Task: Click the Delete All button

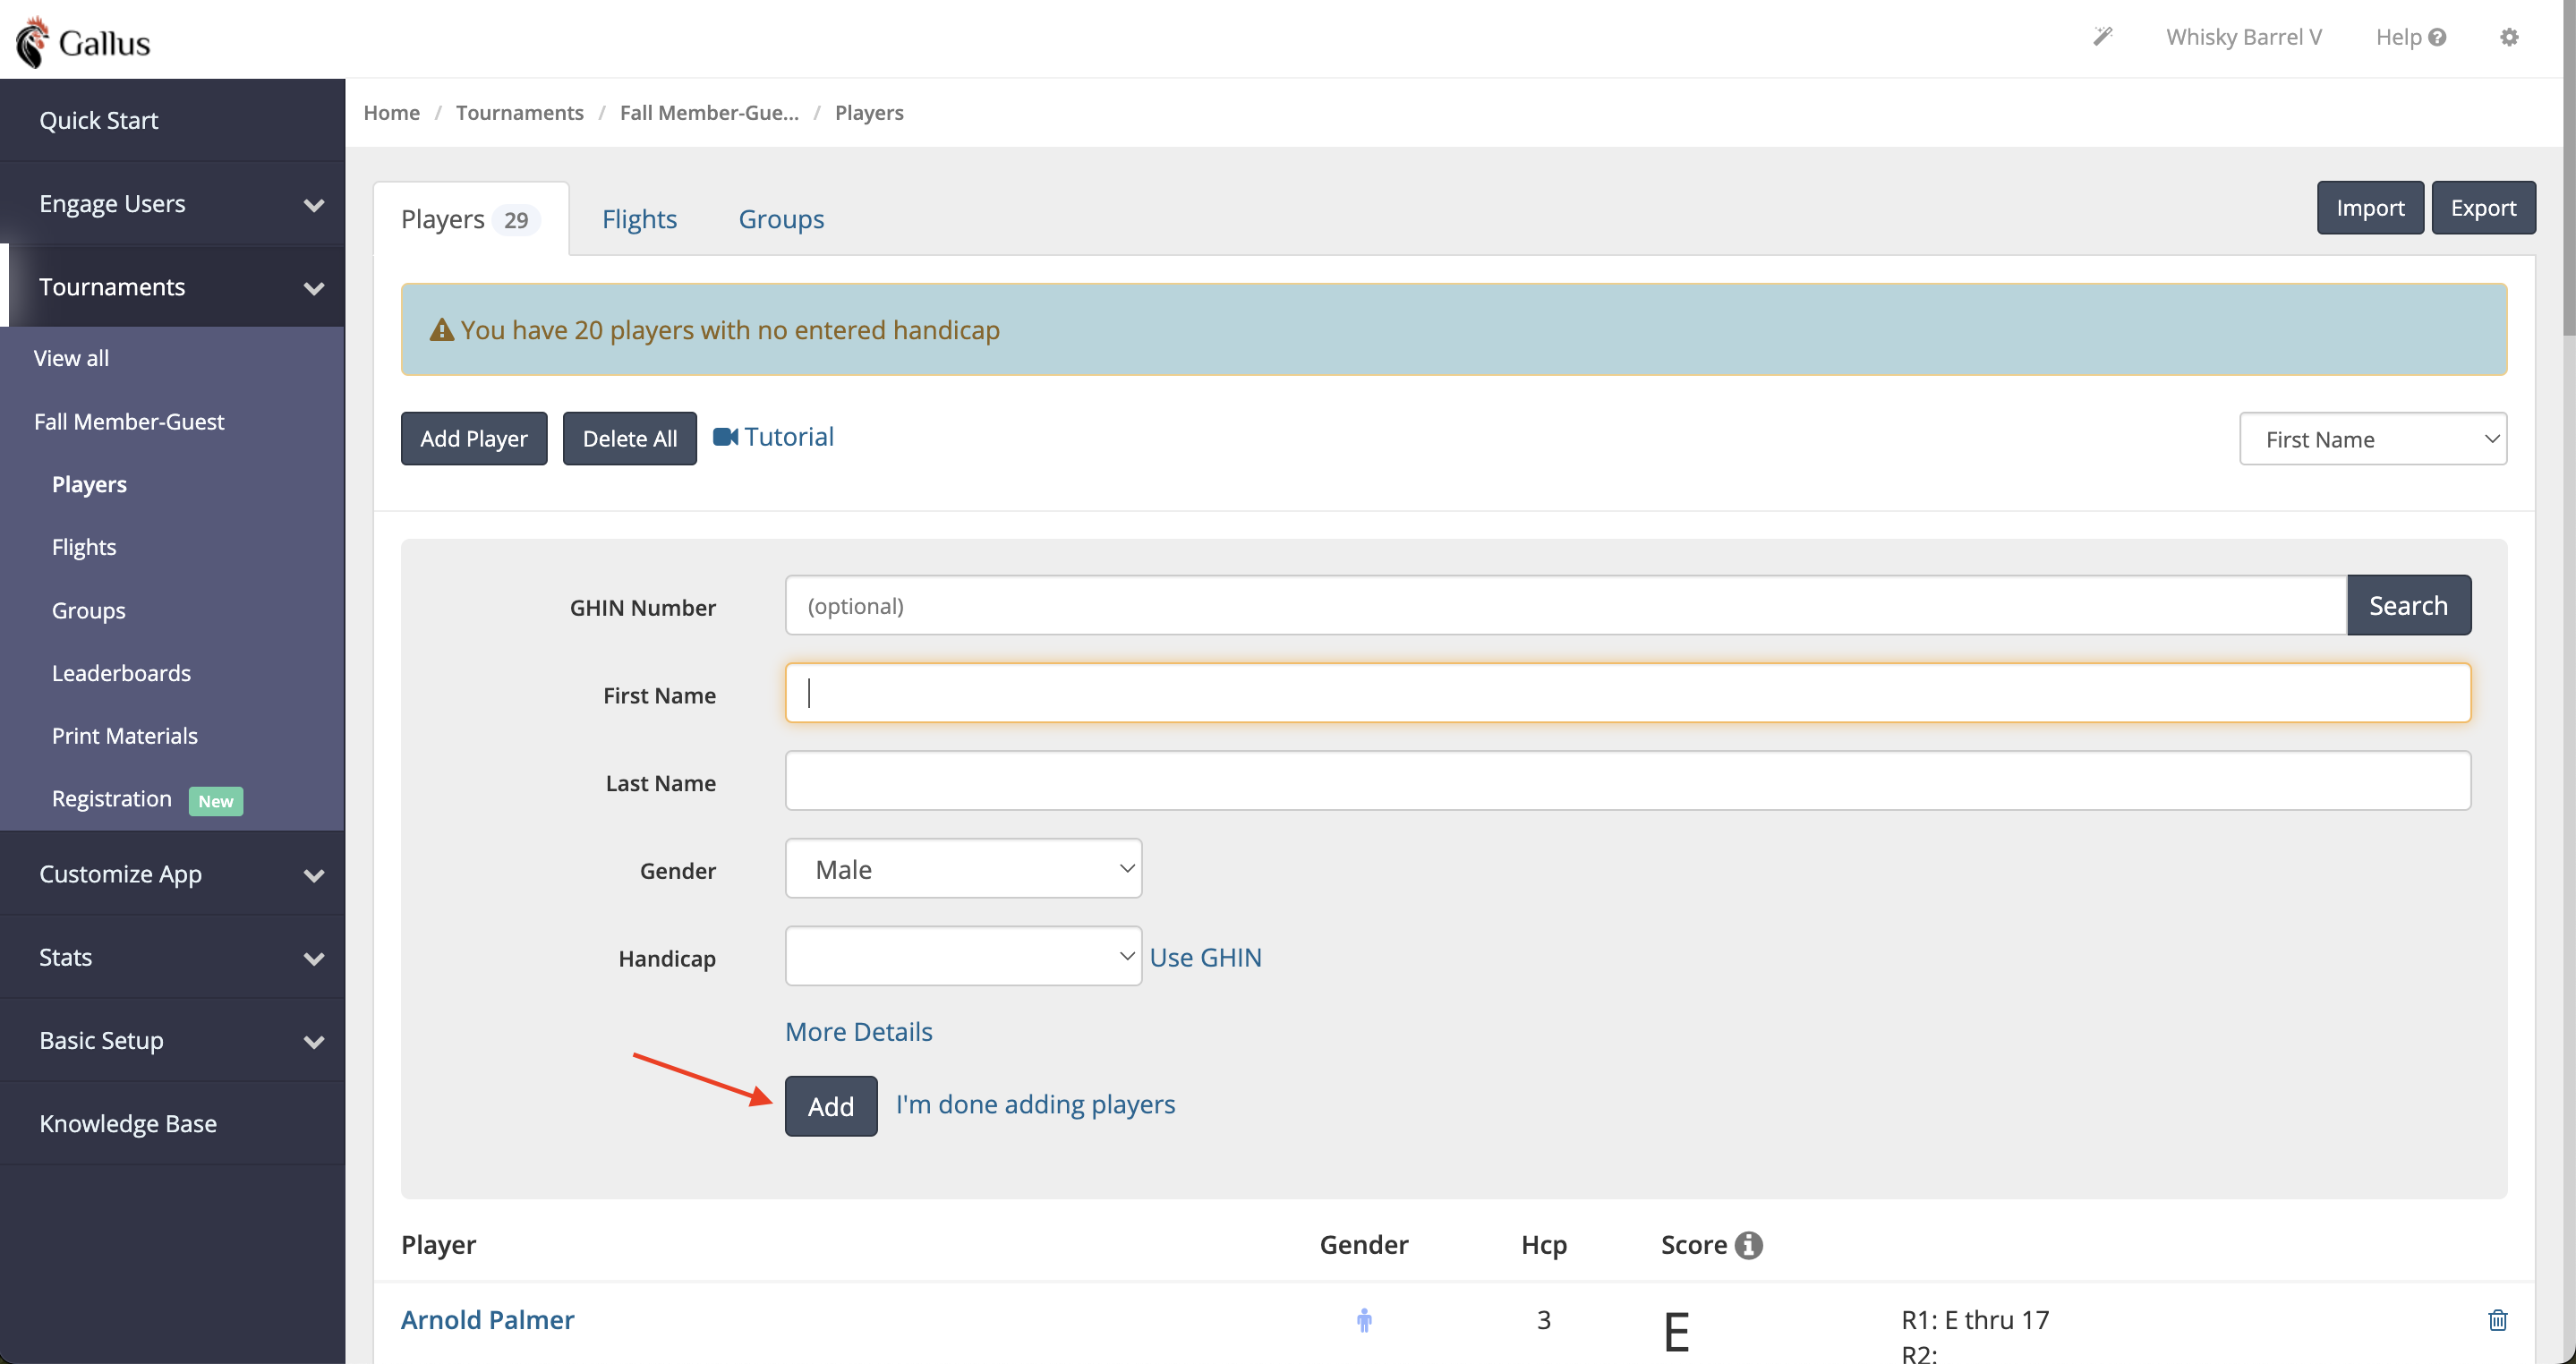Action: pyautogui.click(x=630, y=439)
